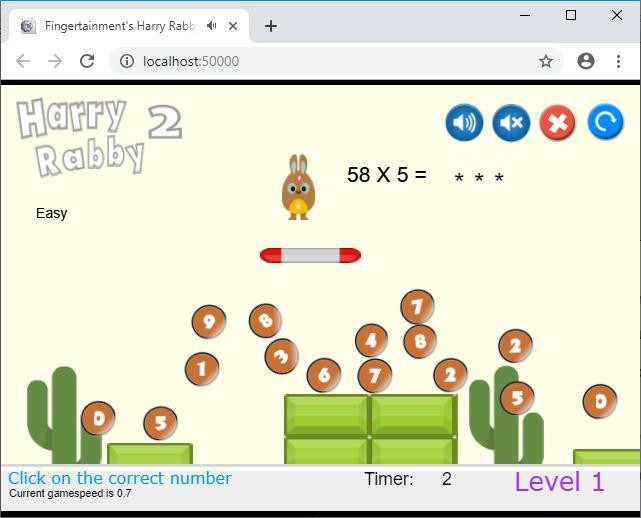Pick the 0 ball on the left cactus
Screen dimensions: 641x518
[98, 418]
